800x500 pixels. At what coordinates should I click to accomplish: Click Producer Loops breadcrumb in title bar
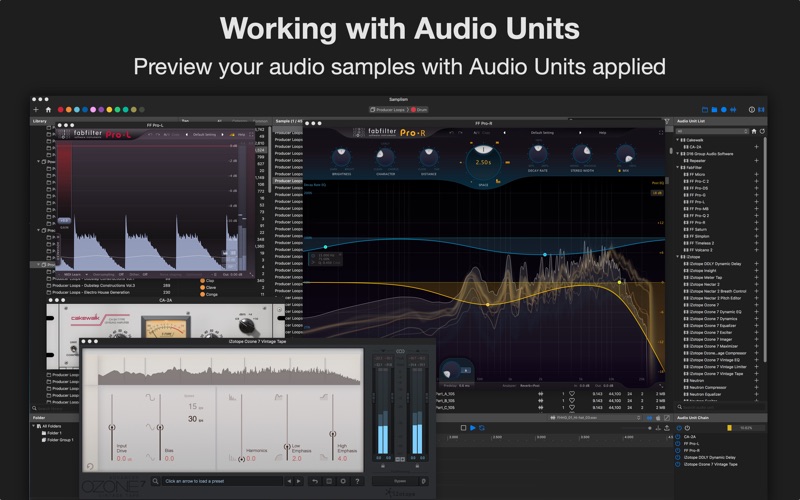tap(388, 110)
